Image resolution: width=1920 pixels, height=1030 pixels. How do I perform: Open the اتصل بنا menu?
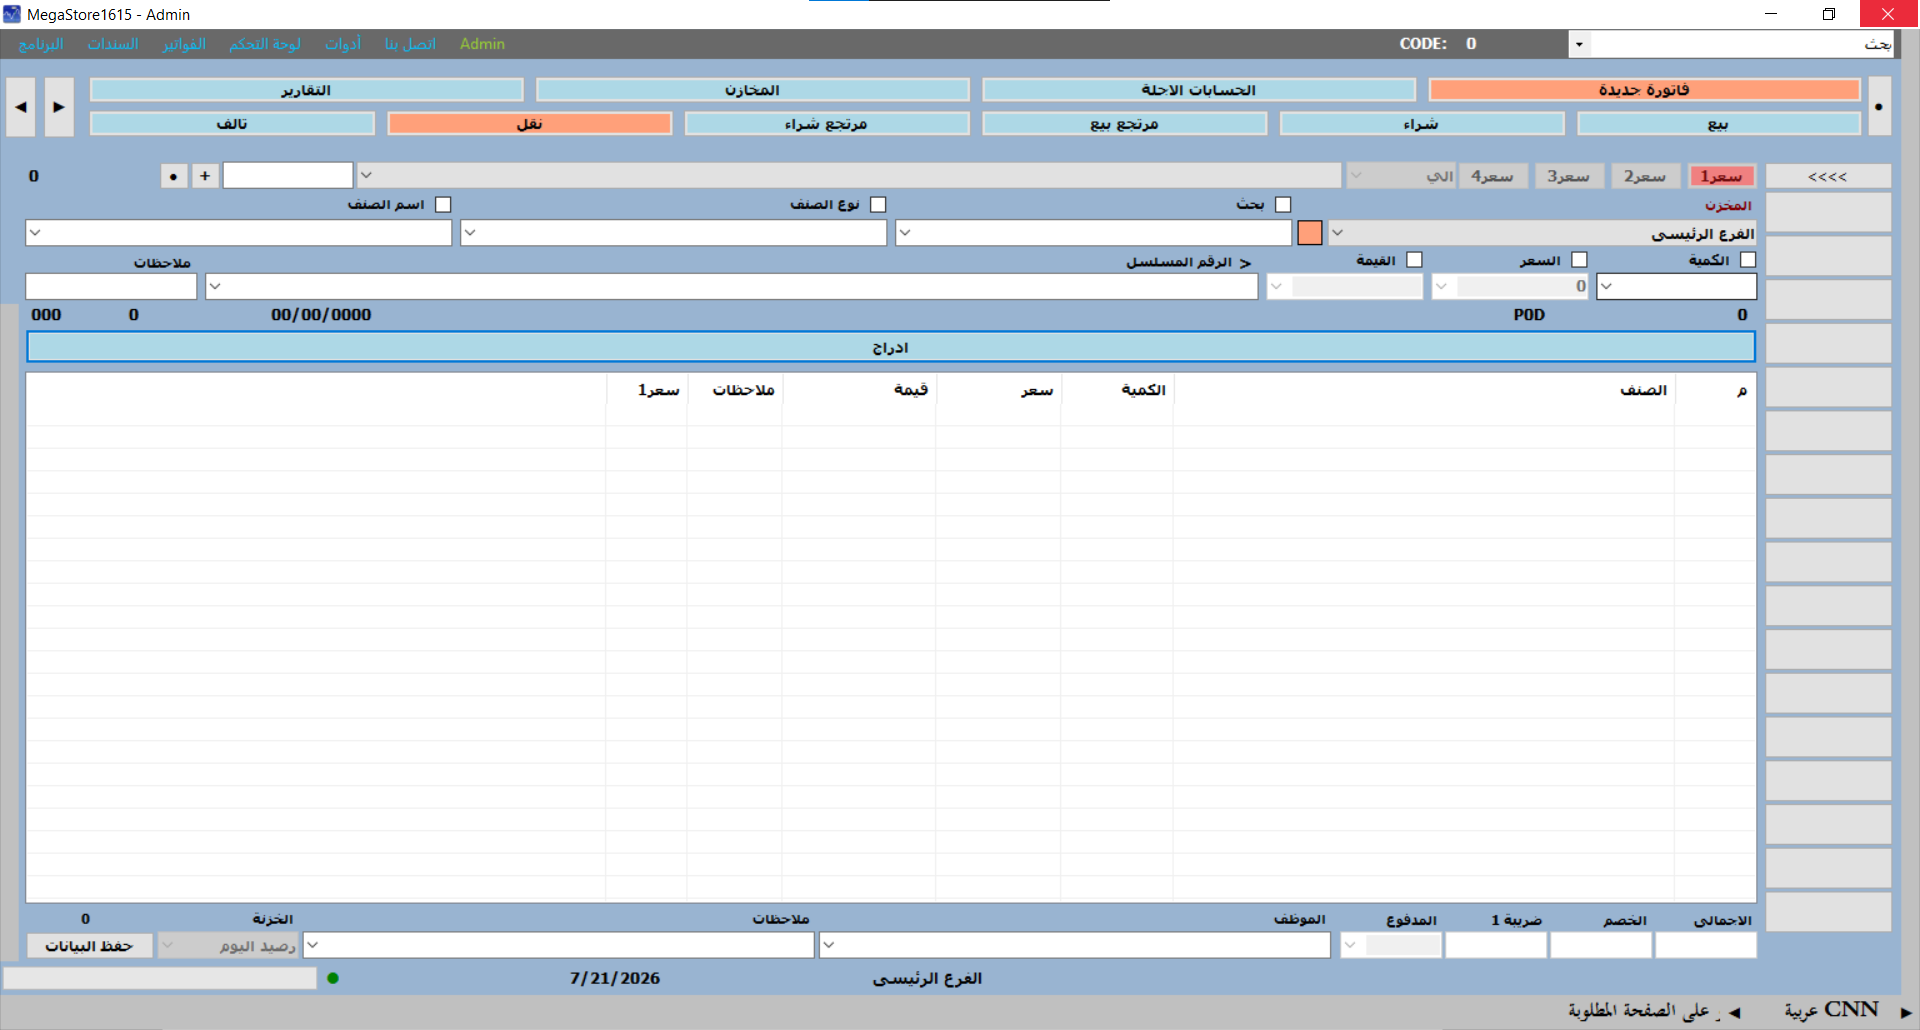coord(410,44)
